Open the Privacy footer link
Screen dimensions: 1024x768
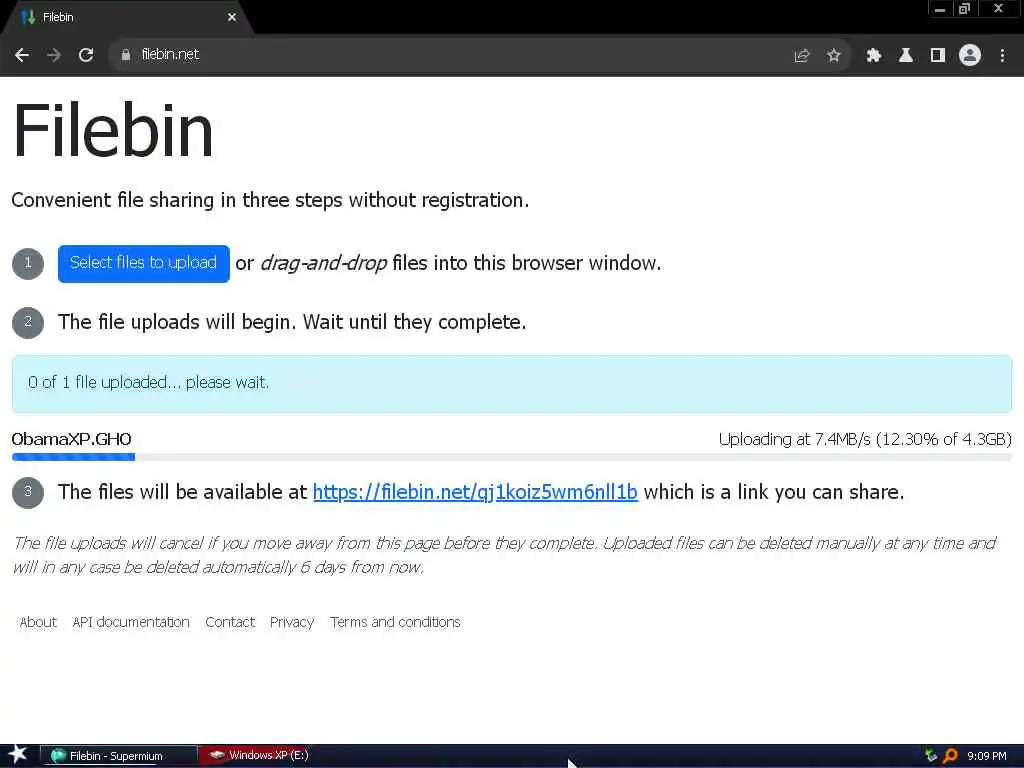coord(292,622)
